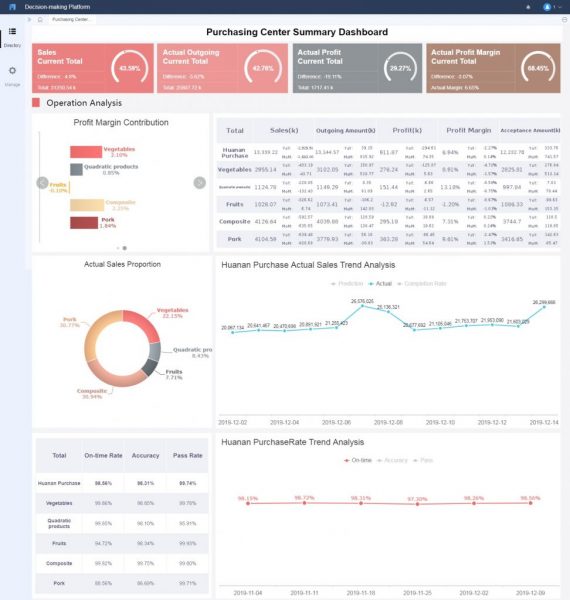
Task: Go to previous Profit Margin Contribution slide
Action: point(42,183)
